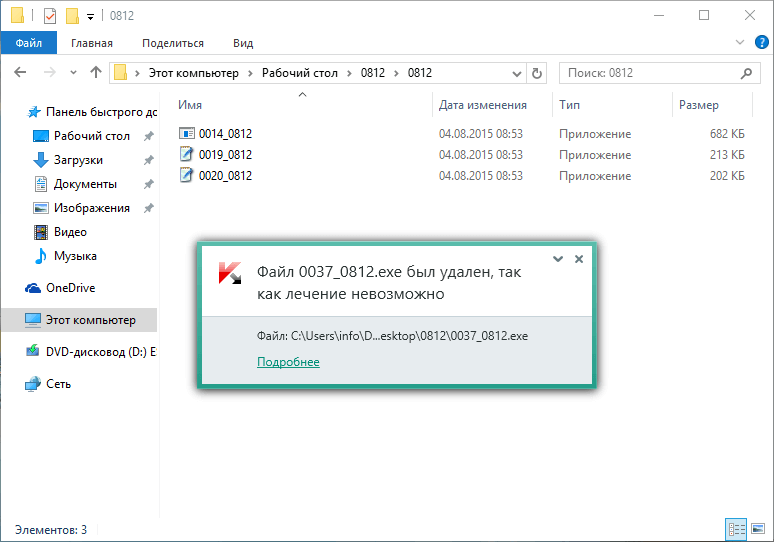Viewport: 774px width, 542px height.
Task: Select Панель быстрого доступа in navigation pane
Action: pos(91,112)
